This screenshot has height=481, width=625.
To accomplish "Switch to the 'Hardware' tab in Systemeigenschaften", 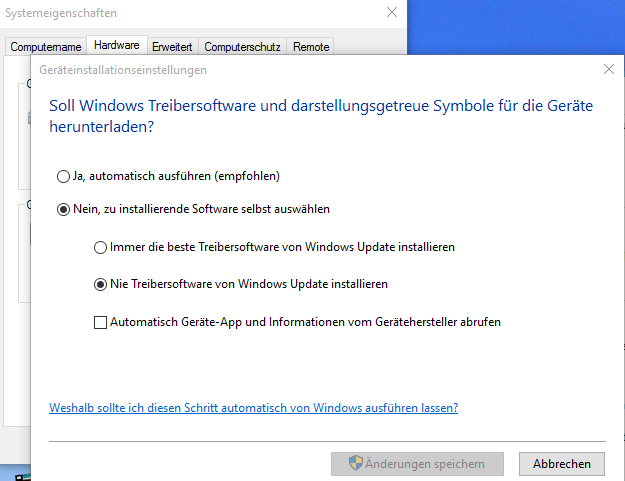I will [117, 45].
